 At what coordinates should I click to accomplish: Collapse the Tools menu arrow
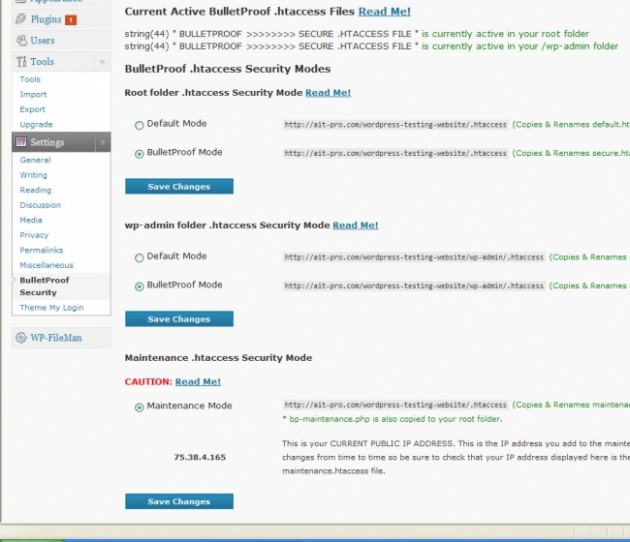[102, 62]
